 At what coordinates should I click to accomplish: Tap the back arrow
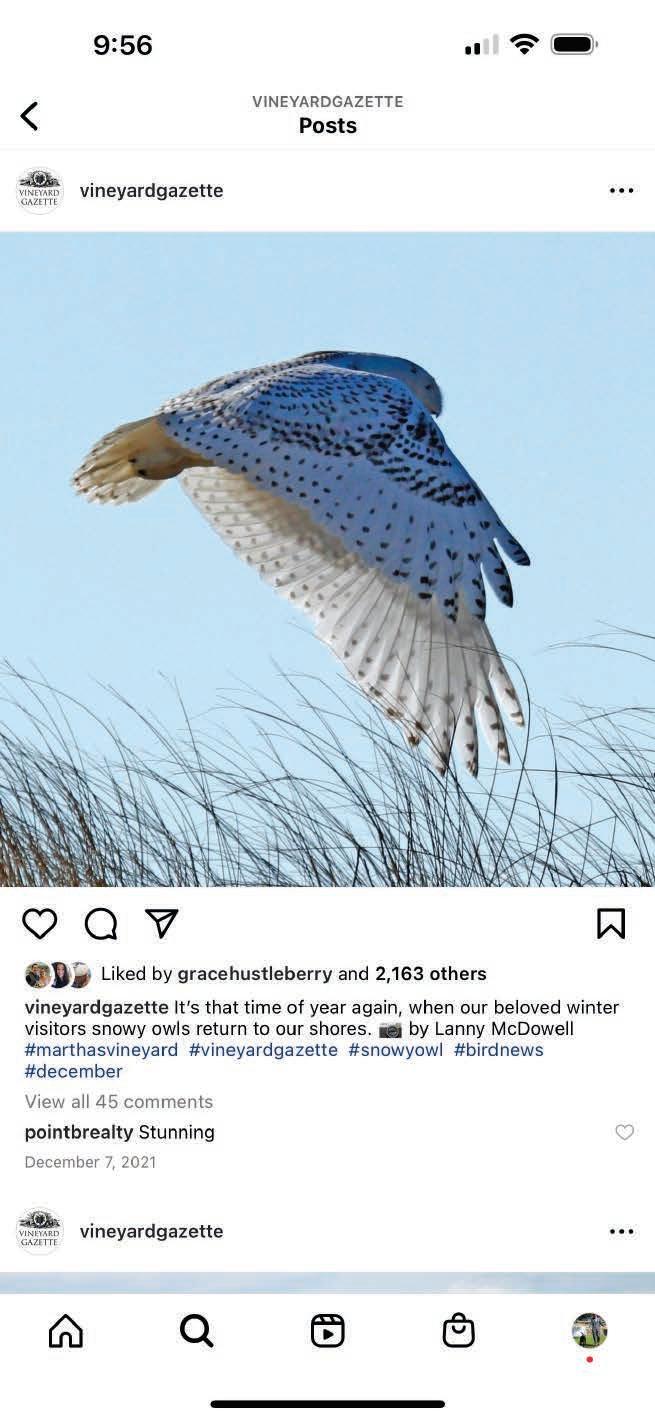pyautogui.click(x=29, y=116)
